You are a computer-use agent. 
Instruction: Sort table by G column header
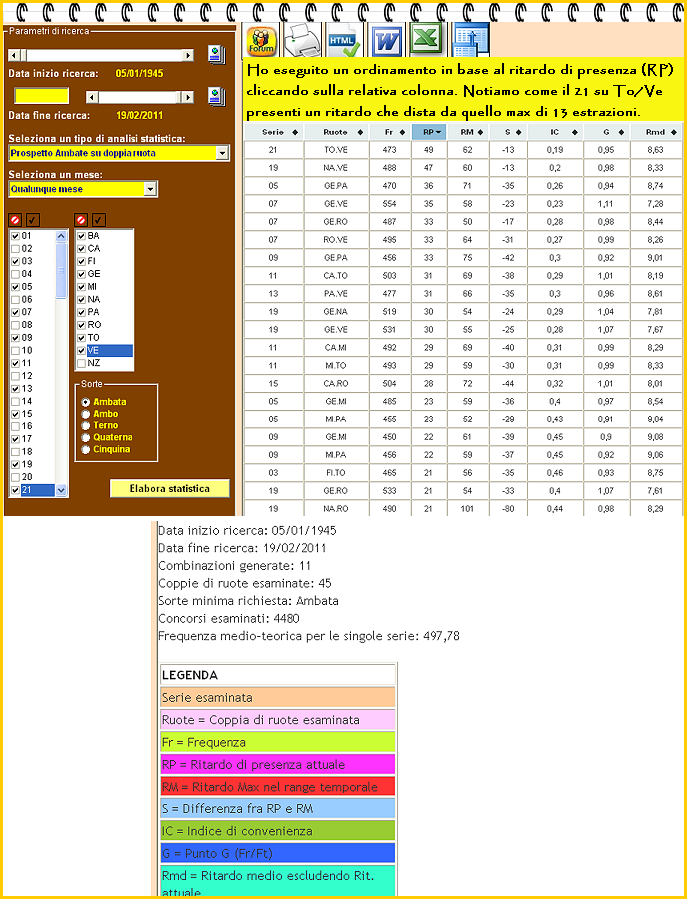(x=607, y=132)
